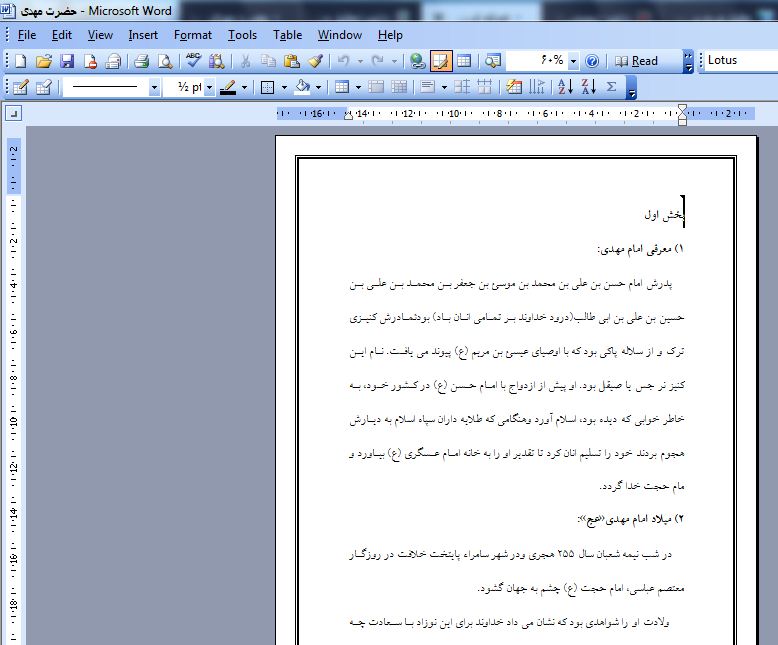
Task: Open the Format menu
Action: [x=192, y=35]
